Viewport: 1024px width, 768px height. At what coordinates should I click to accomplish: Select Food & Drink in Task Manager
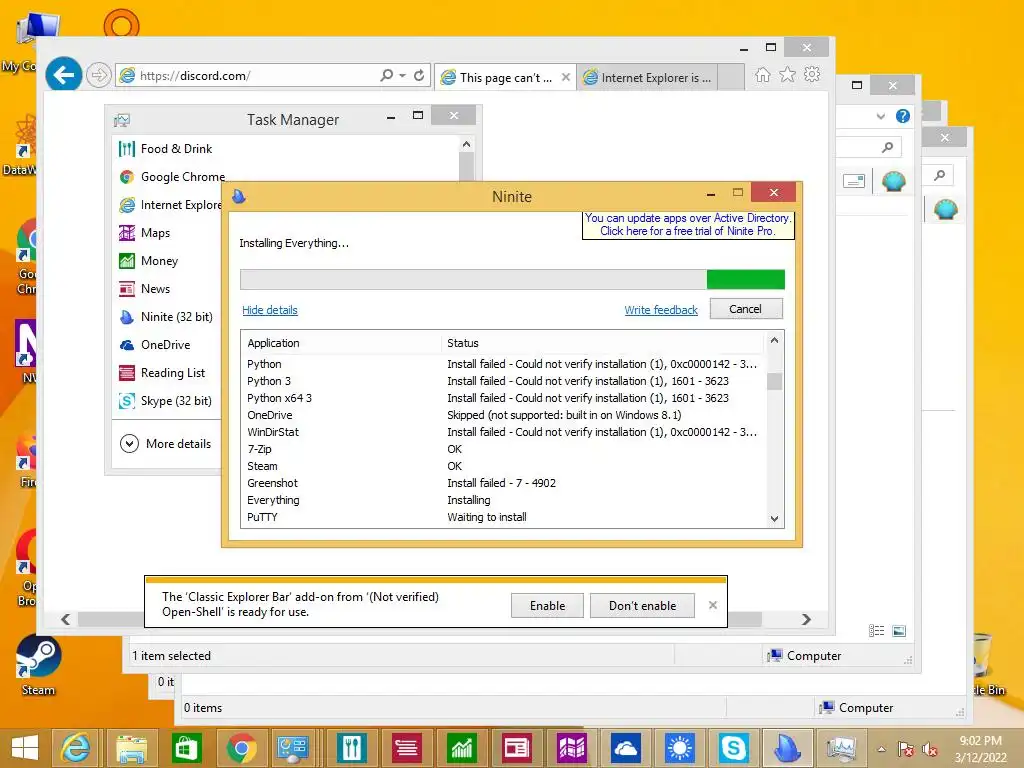[x=166, y=149]
